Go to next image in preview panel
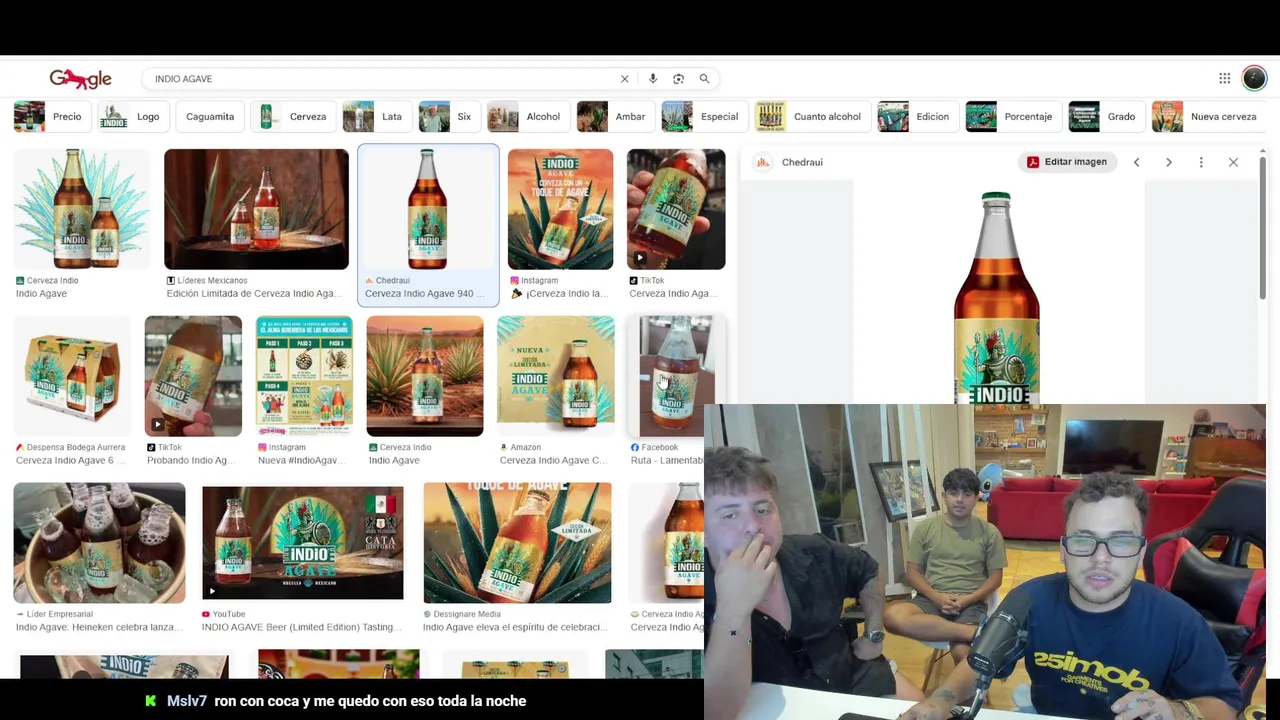 click(1168, 162)
